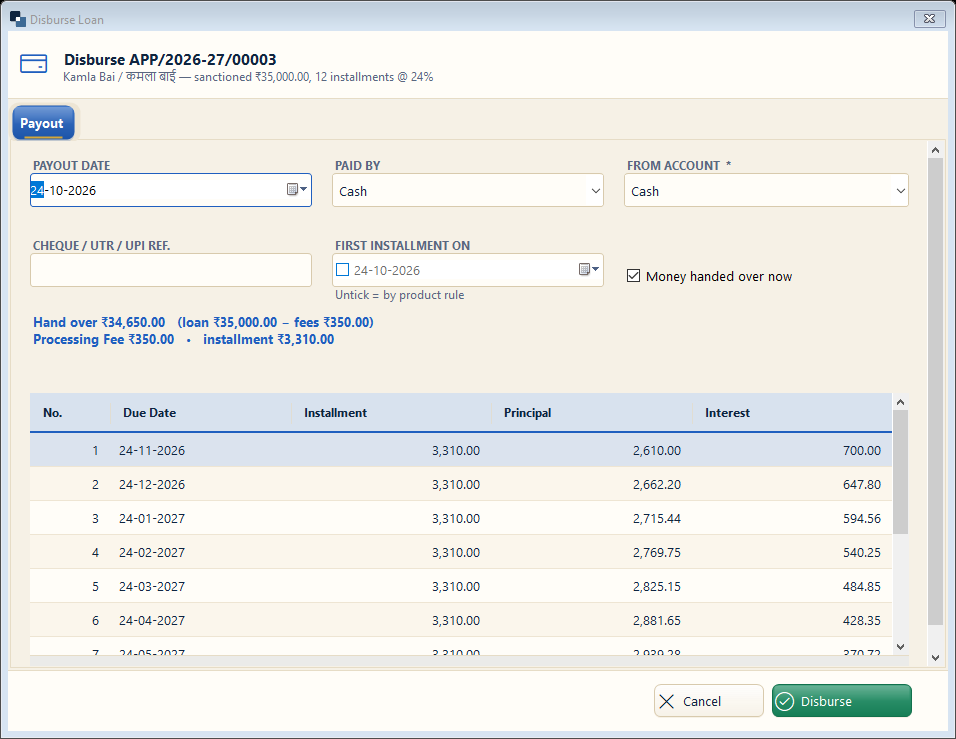
Task: Click interest value 540.25
Action: tap(861, 552)
